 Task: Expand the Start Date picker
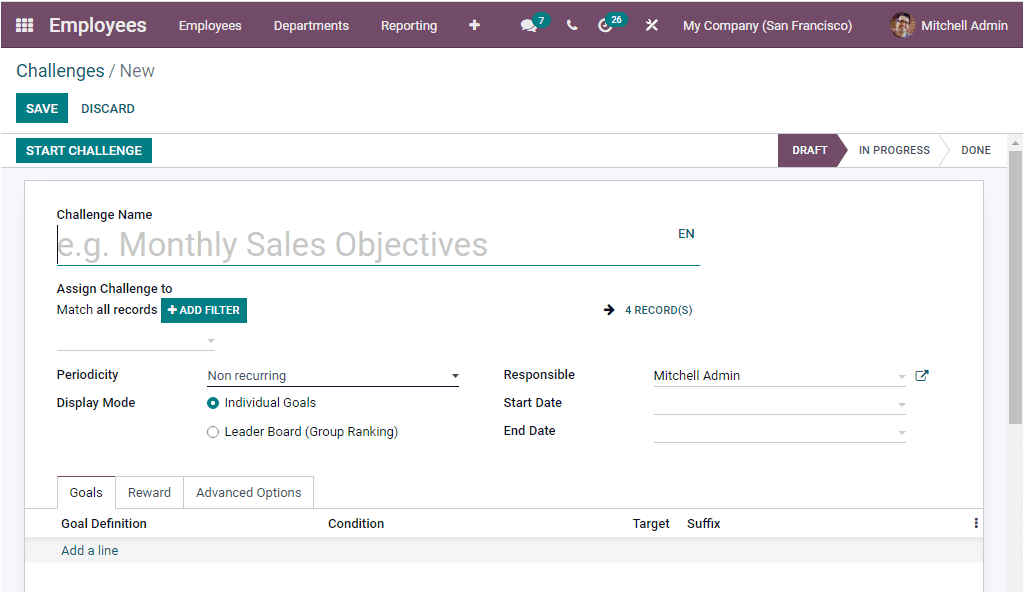[902, 402]
